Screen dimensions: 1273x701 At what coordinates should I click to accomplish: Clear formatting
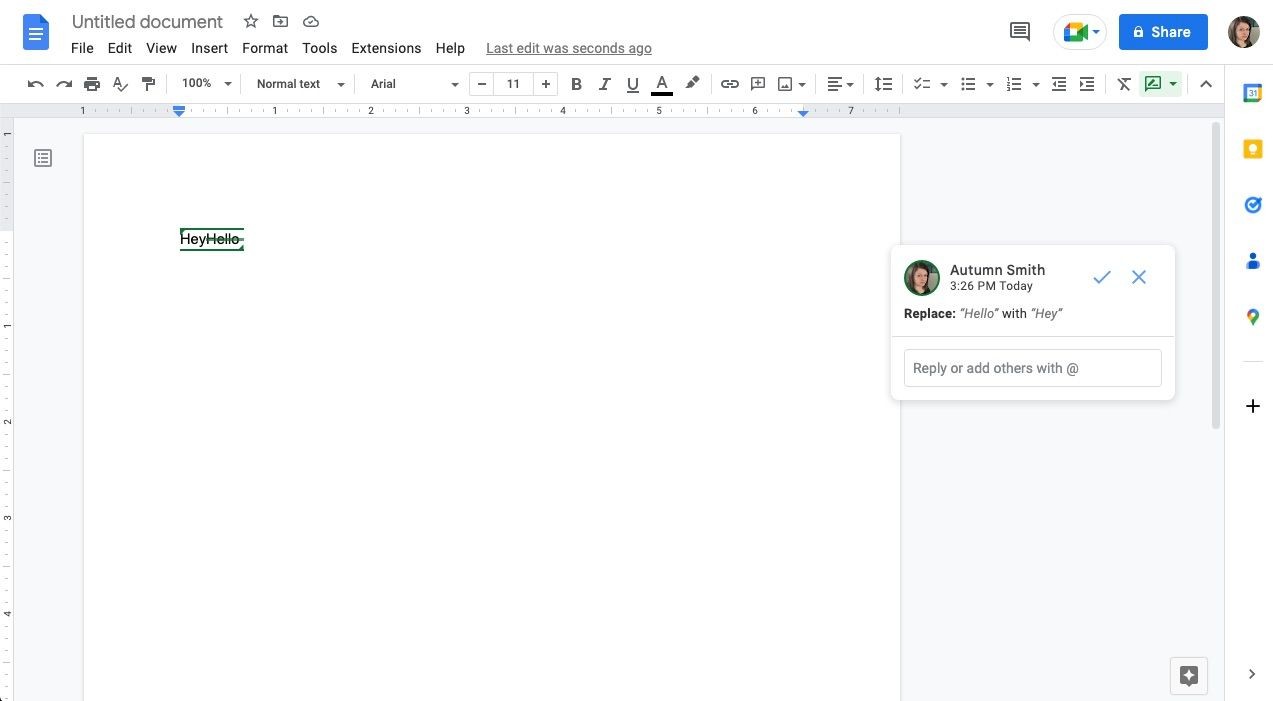point(1124,84)
